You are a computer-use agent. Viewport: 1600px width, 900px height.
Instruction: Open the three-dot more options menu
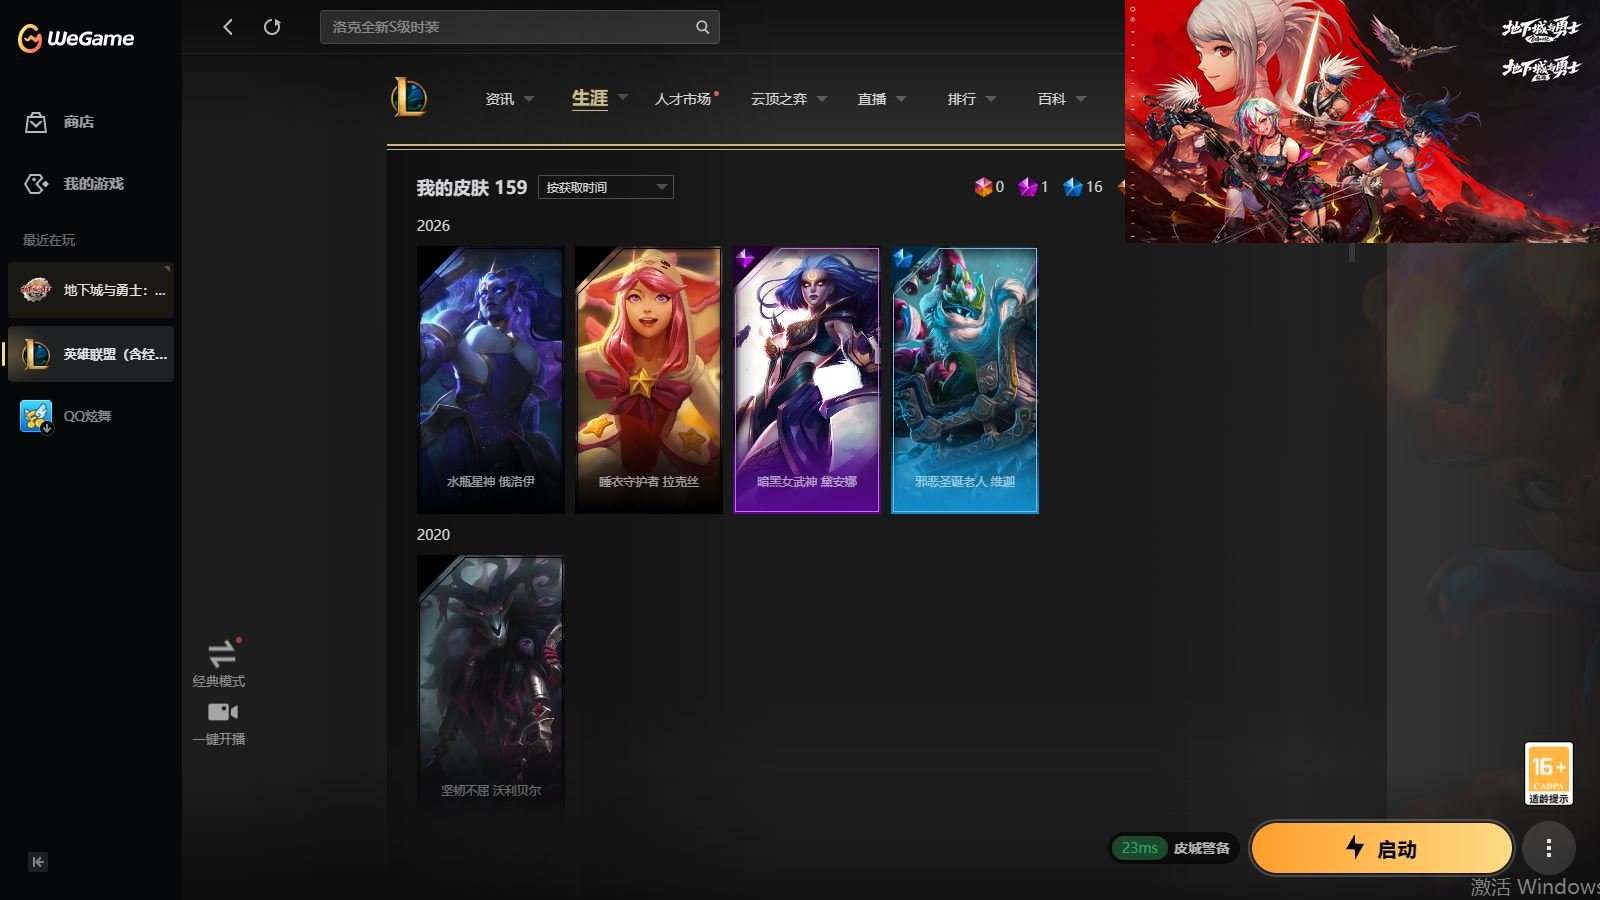click(1549, 848)
